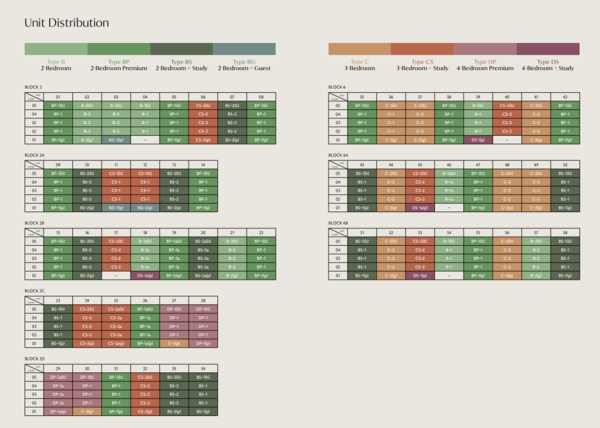Click the BLOCK 2C table heading

tap(34, 291)
